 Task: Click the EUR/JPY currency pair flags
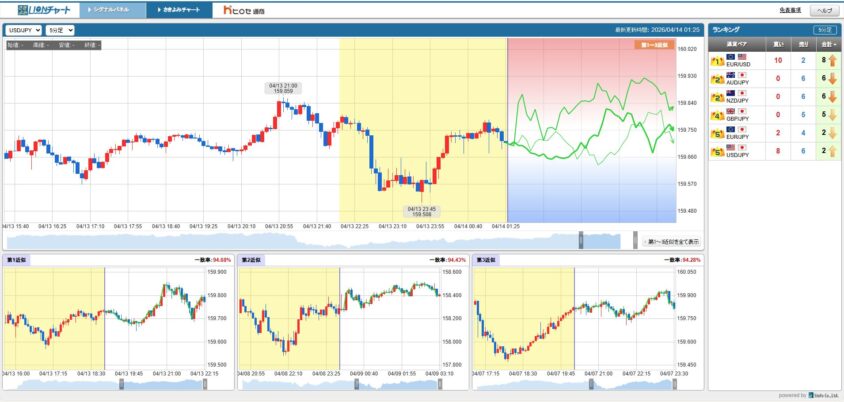737,130
